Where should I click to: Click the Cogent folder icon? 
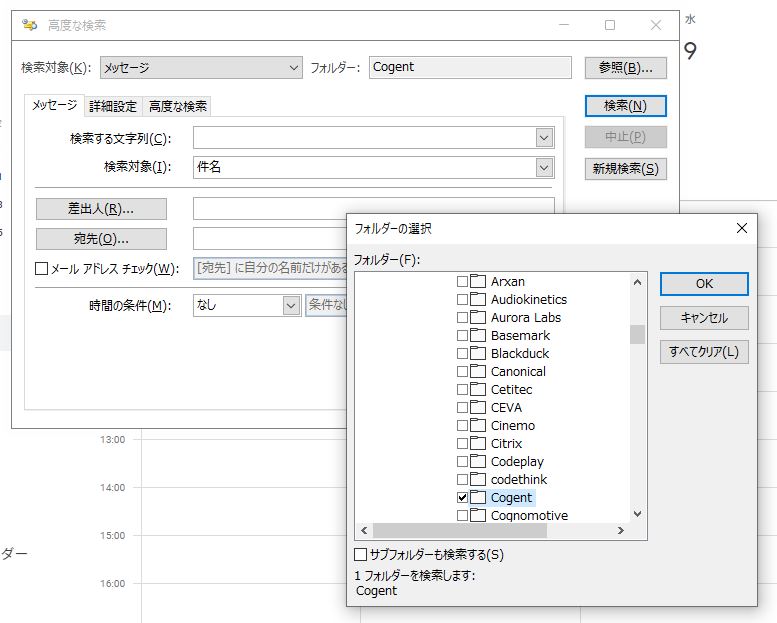tap(478, 498)
